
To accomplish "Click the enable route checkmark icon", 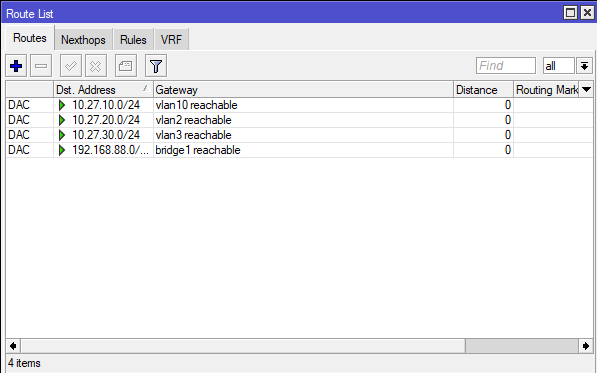I will [x=71, y=66].
